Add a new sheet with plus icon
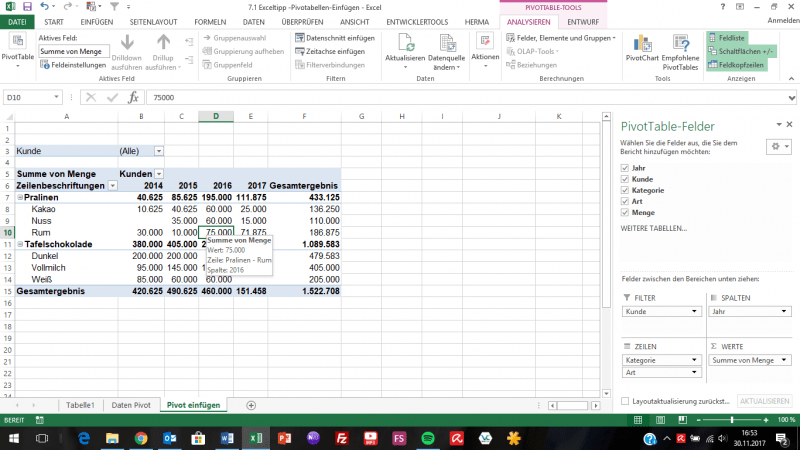 point(251,405)
